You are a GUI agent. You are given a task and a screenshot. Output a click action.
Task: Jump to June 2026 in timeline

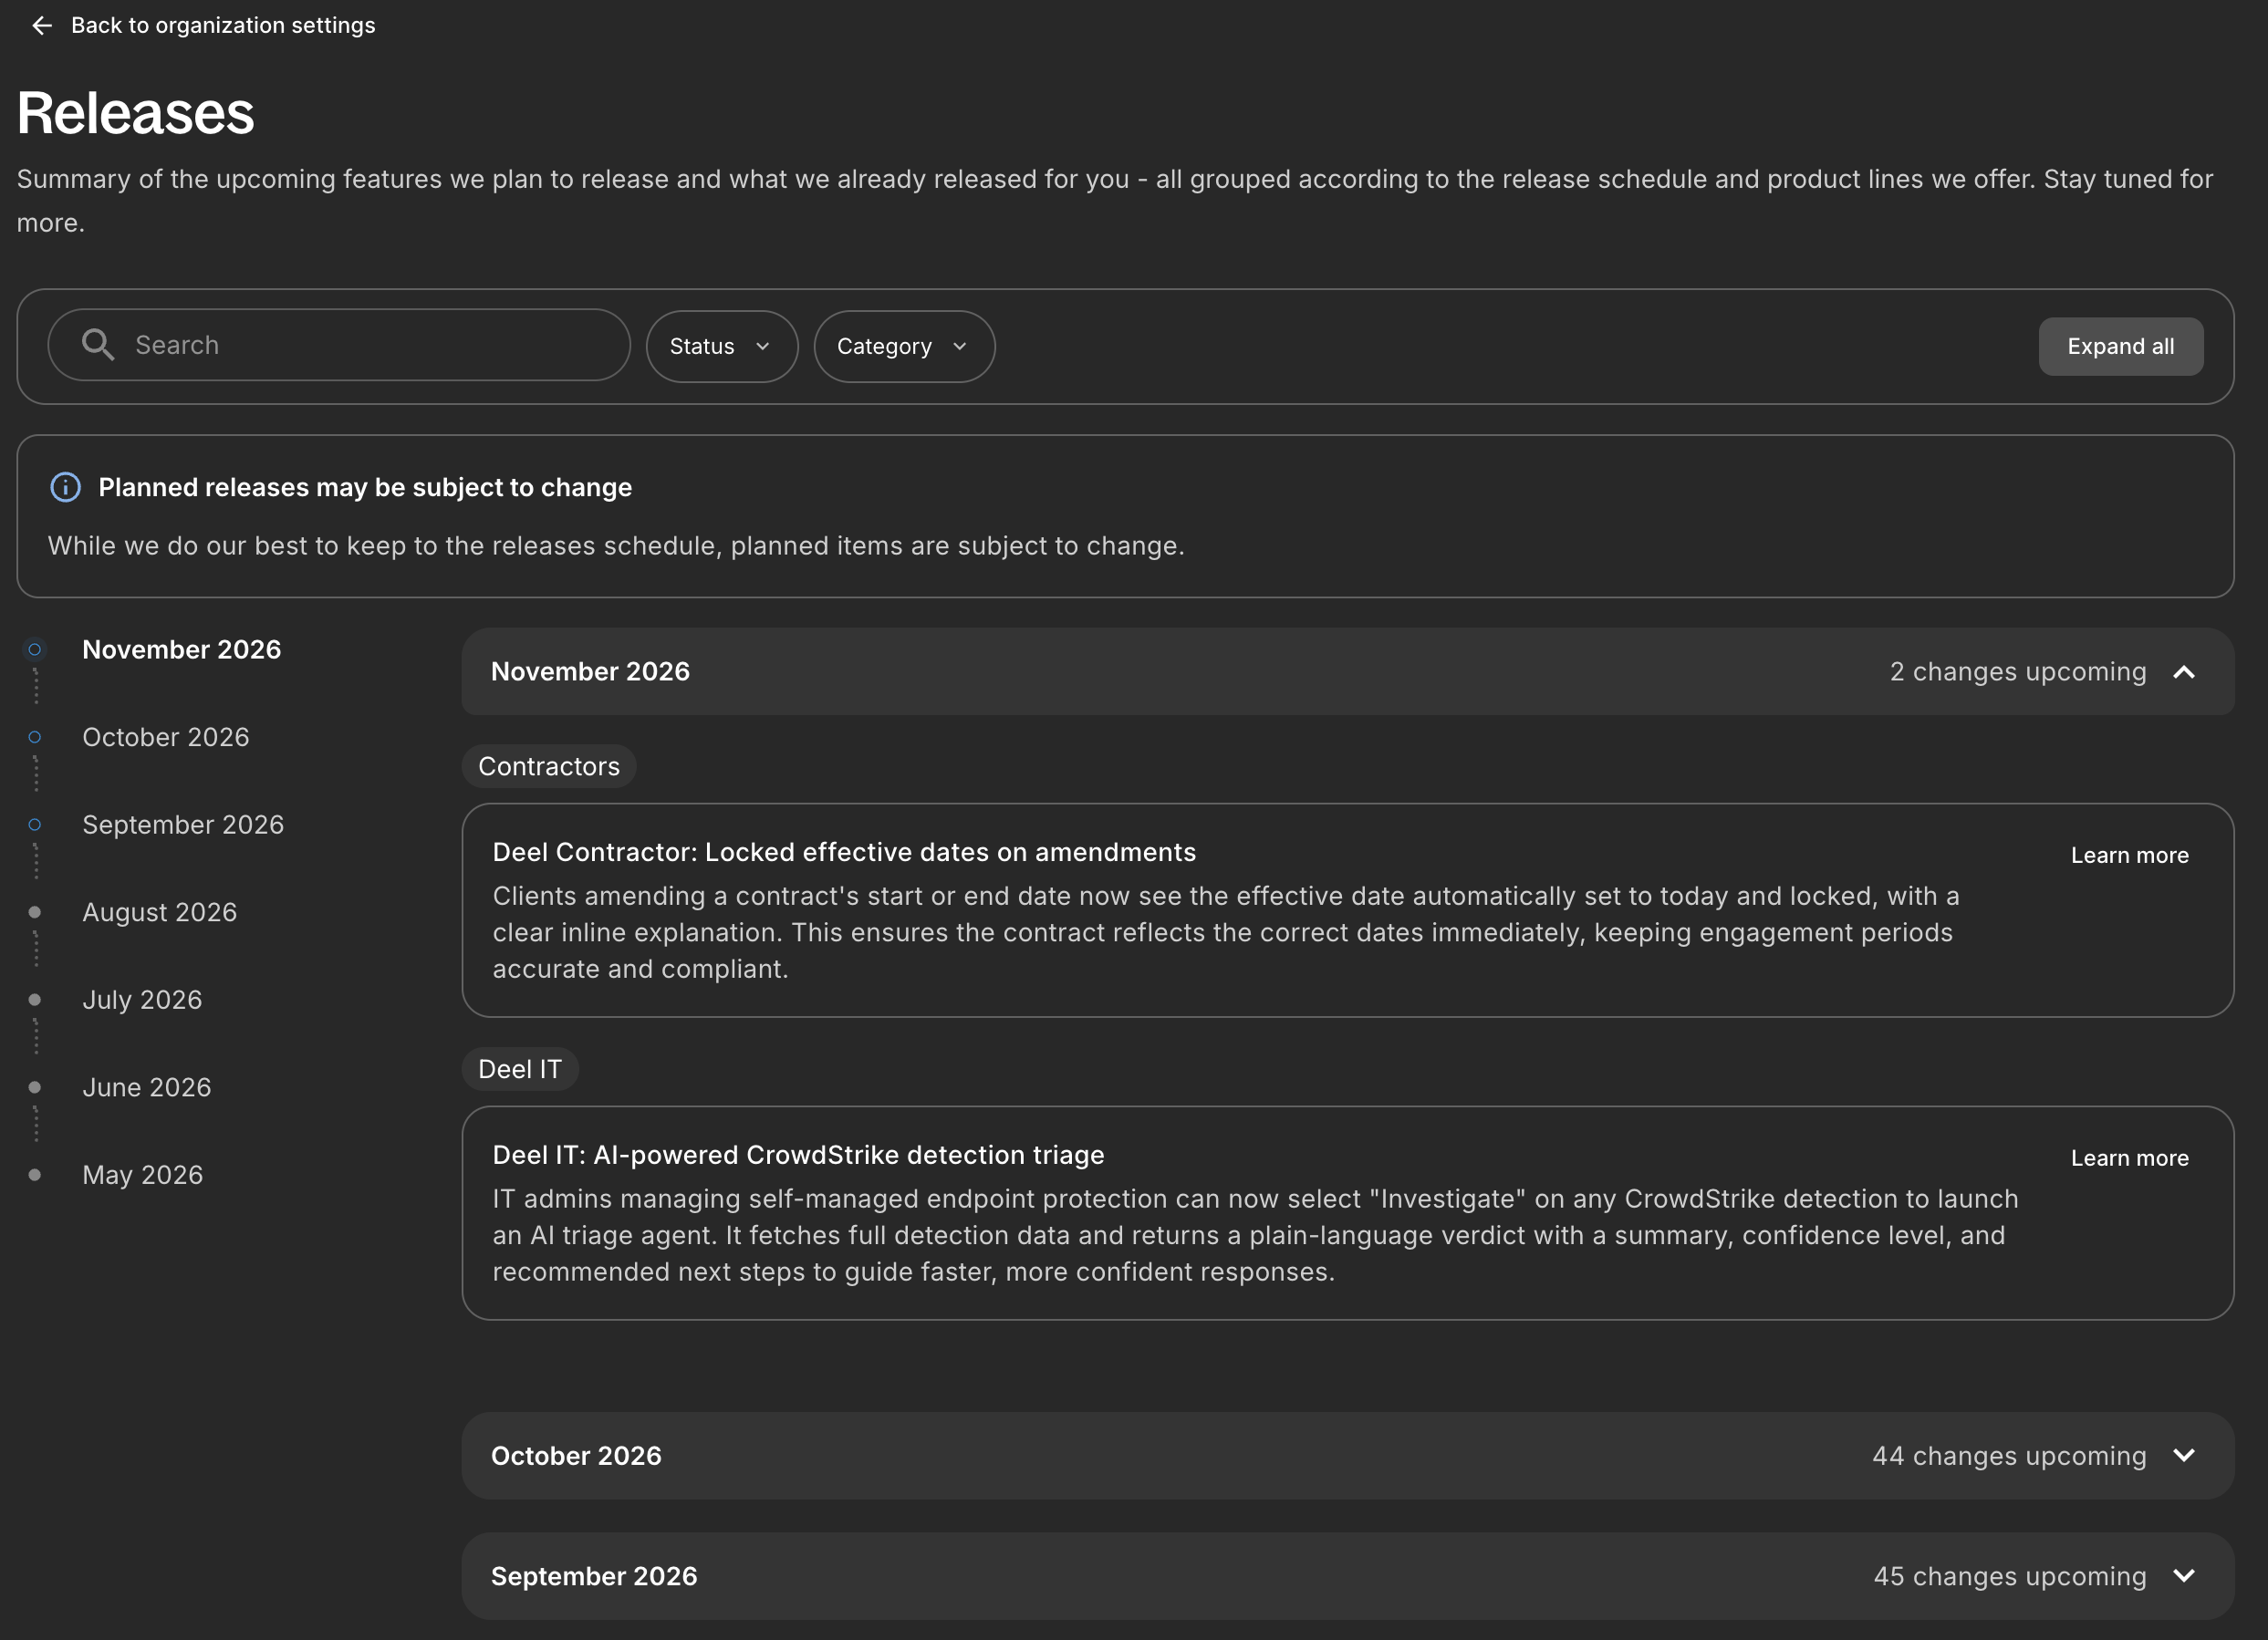point(146,1087)
